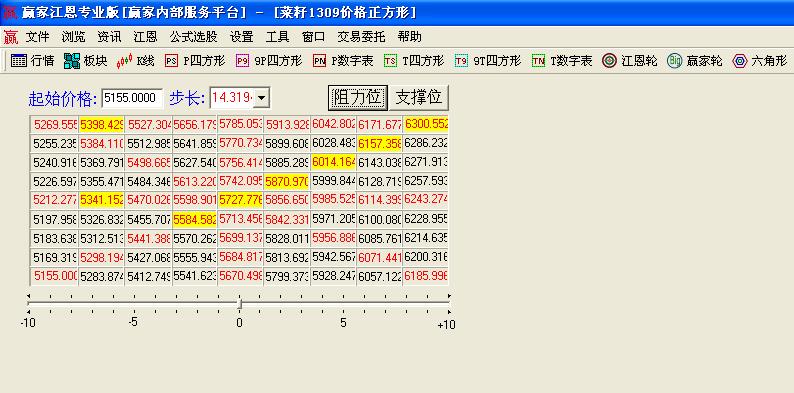This screenshot has height=393, width=794.
Task: Expand the 步长 step dropdown arrow
Action: [261, 98]
